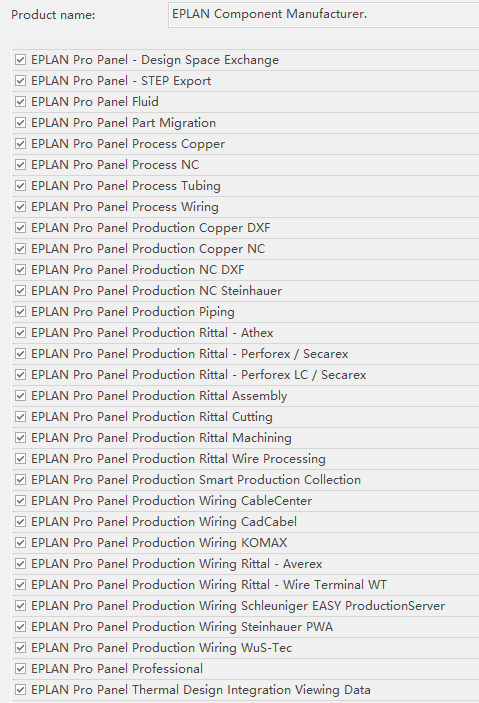Uncheck EPLAN Pro Panel Process NC
The height and width of the screenshot is (703, 479).
[x=21, y=165]
